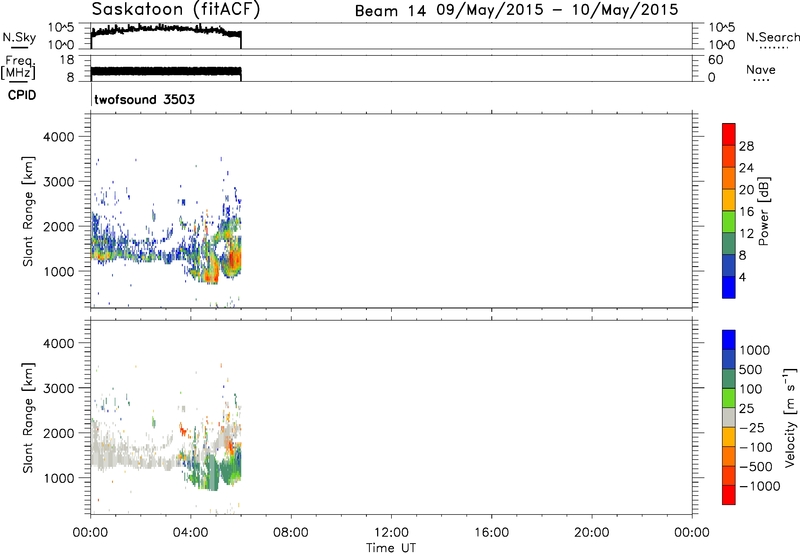Click the "04:00" time axis label
Image resolution: width=800 pixels, height=554 pixels.
190,533
